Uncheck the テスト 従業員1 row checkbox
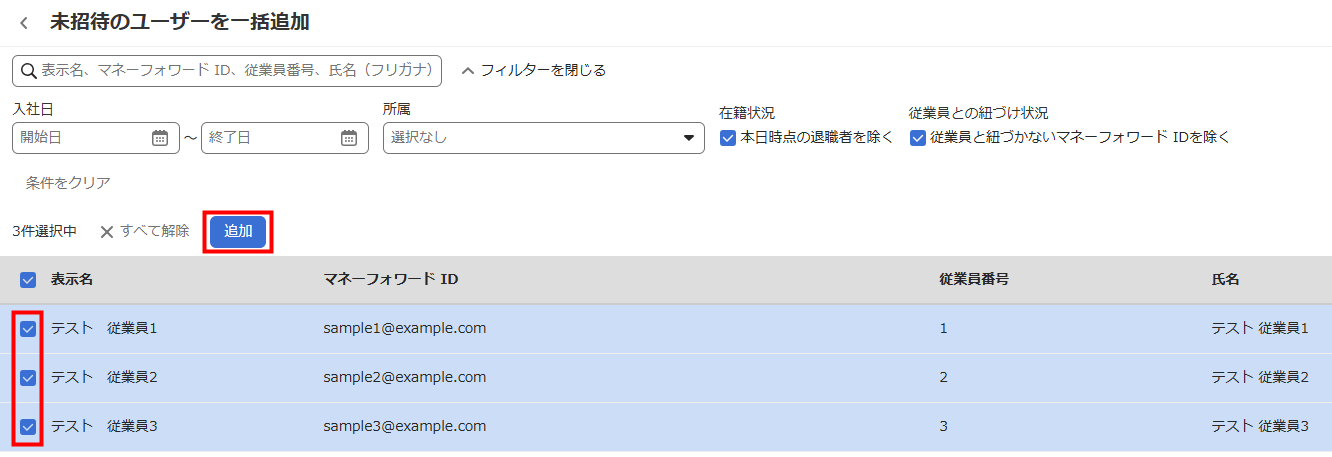The width and height of the screenshot is (1332, 457). [x=28, y=329]
